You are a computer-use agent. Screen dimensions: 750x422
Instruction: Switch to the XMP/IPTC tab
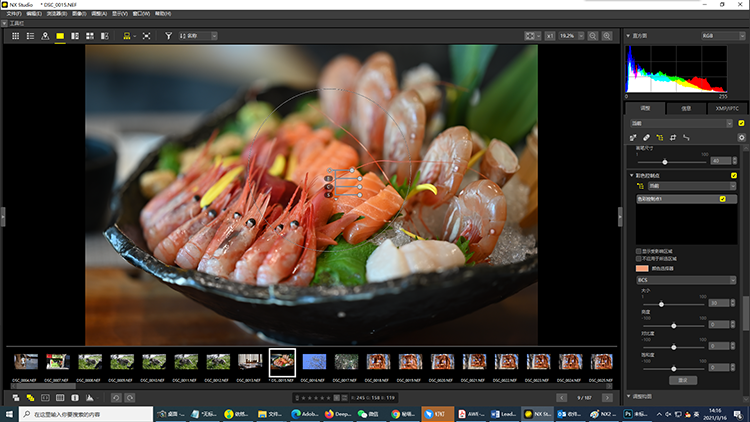click(727, 108)
